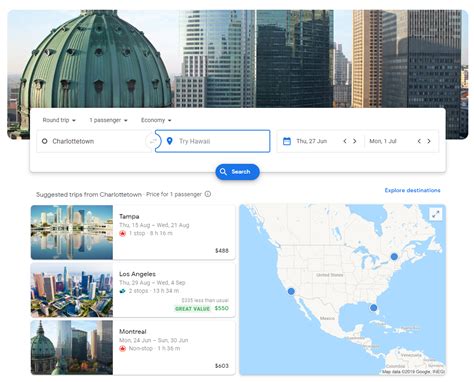Click the Los Angeles marker on the map
This screenshot has height=382, width=474.
coord(291,291)
